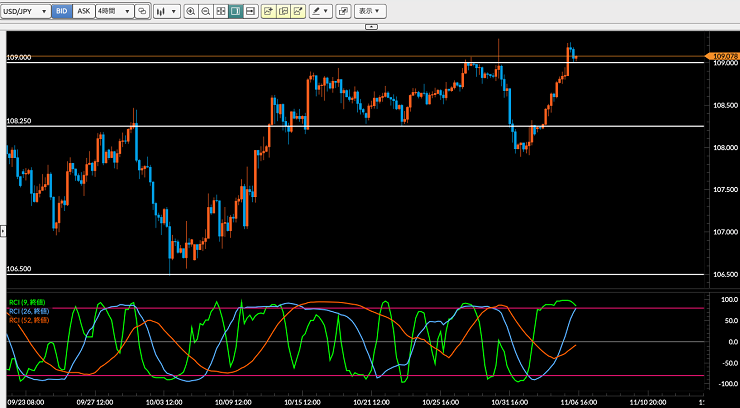Click the 10/15 12:00 time axis label
Screen dimensions: 740x408
(304, 402)
